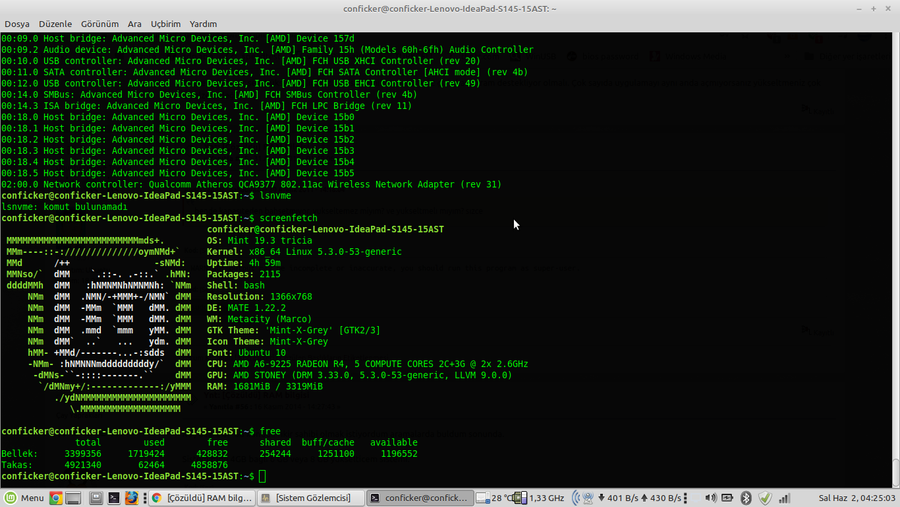Open the network signal strength icon
The image size is (900, 507).
pyautogui.click(x=784, y=498)
